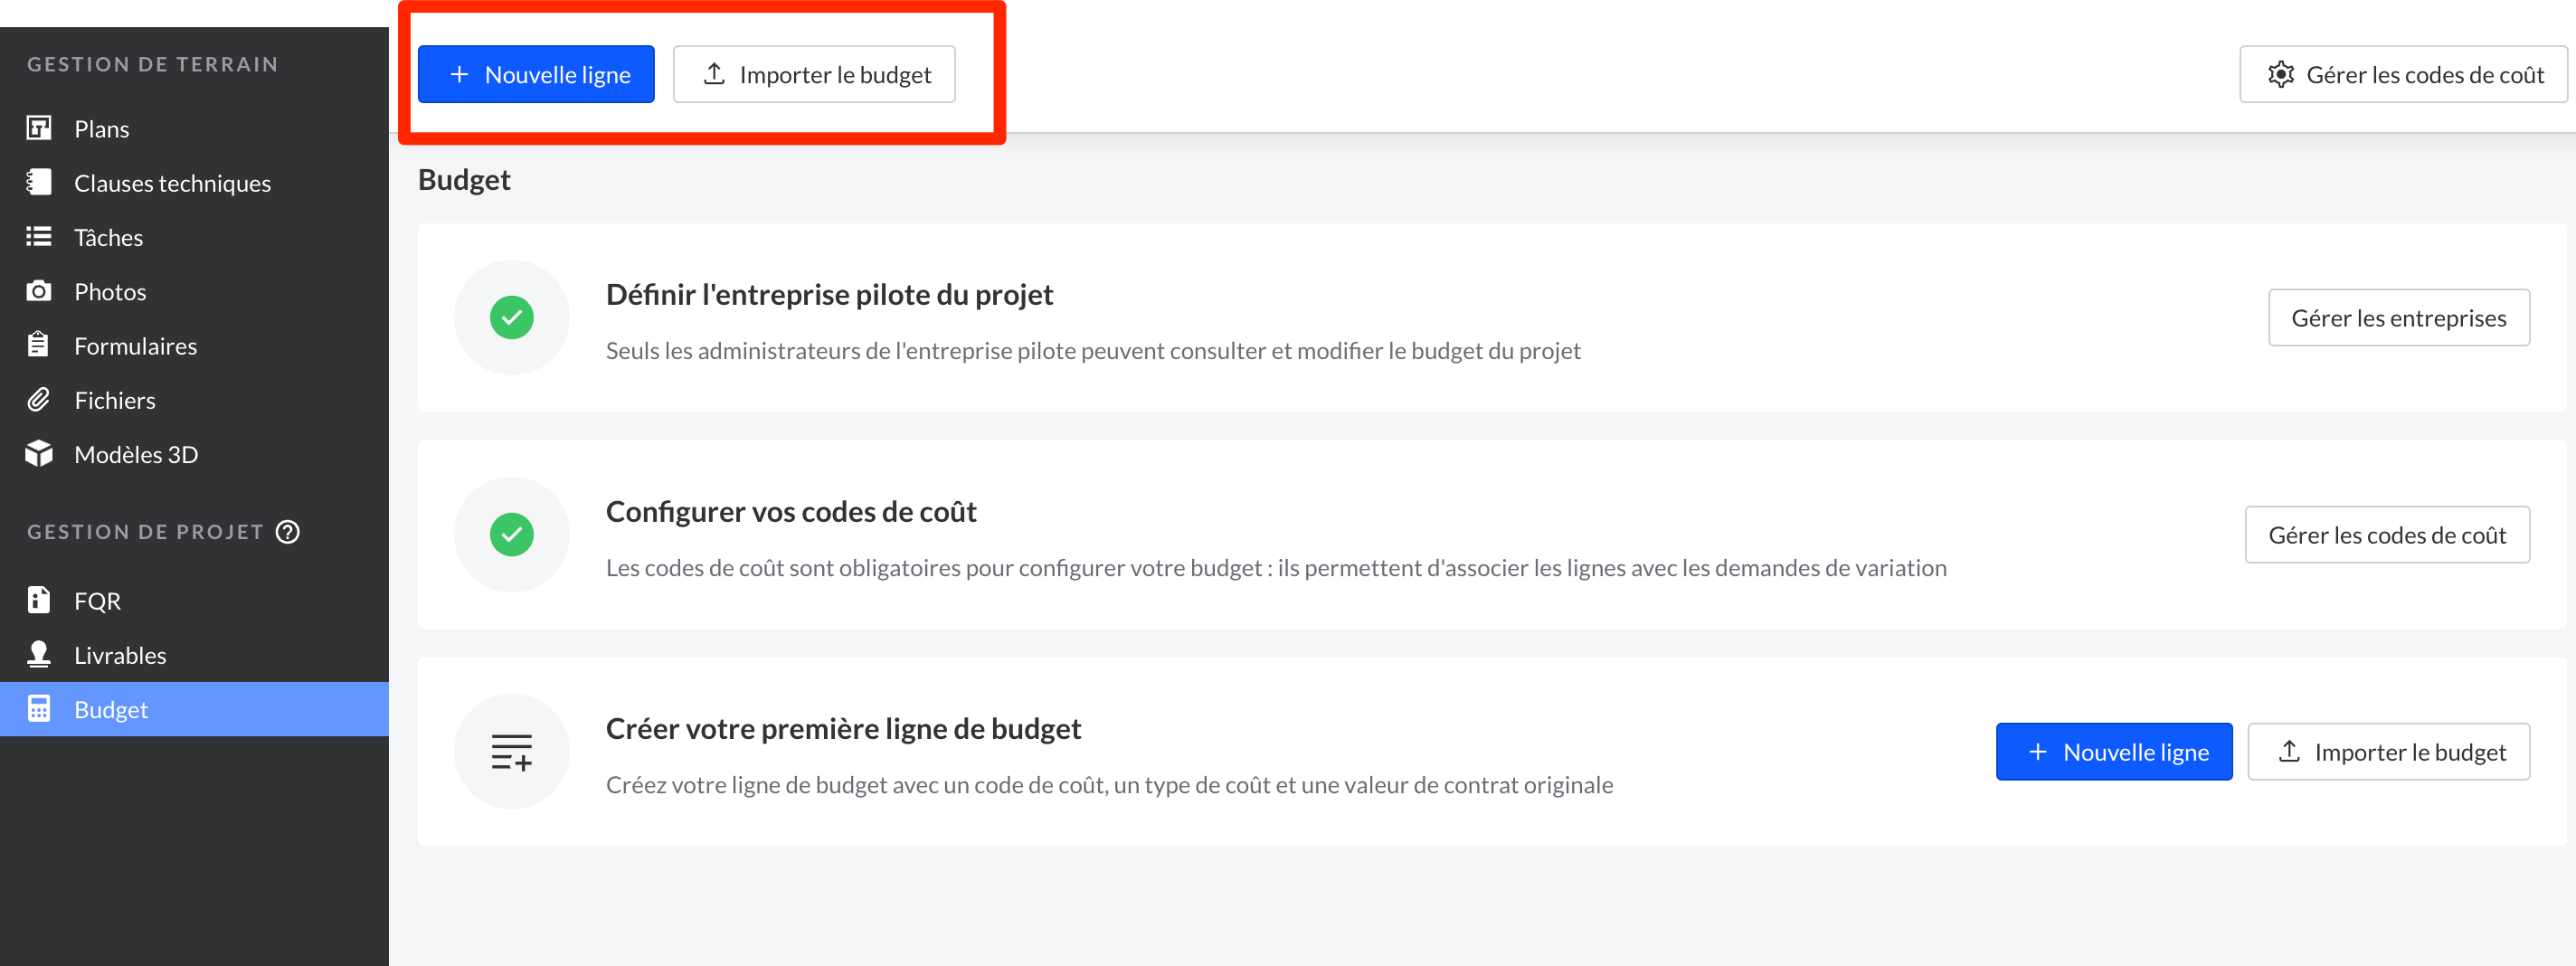Click the Formulaires clipboard icon
This screenshot has height=966, width=2576.
pyautogui.click(x=39, y=345)
